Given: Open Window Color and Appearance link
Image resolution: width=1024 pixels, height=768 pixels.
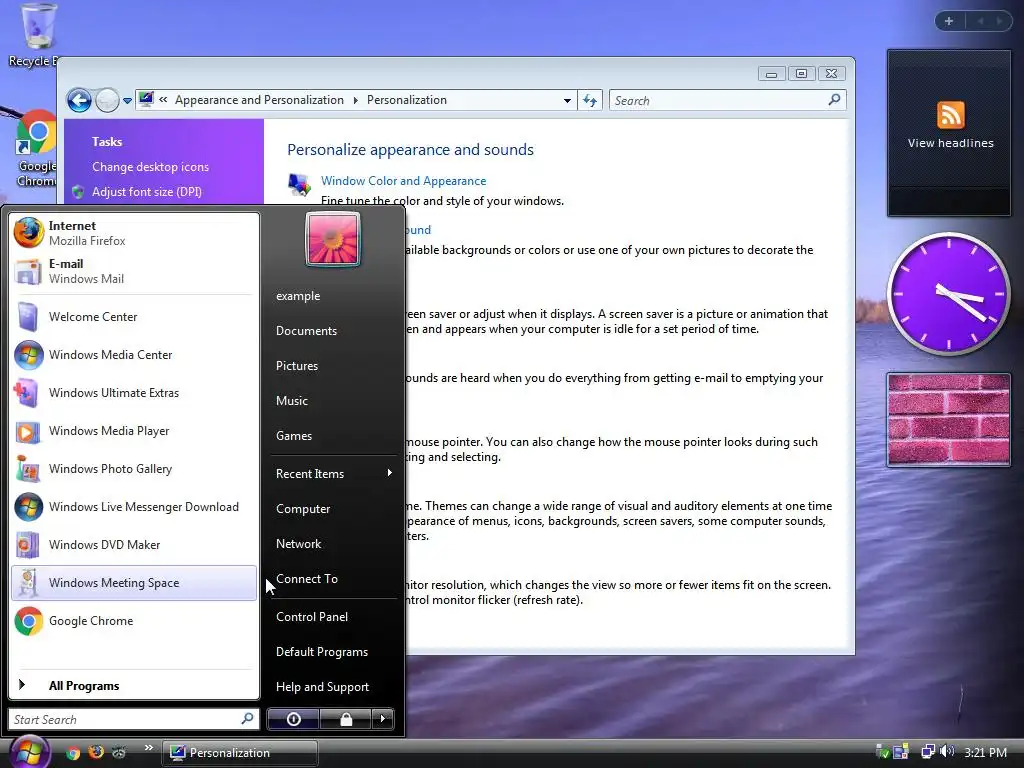Looking at the screenshot, I should click(x=404, y=181).
